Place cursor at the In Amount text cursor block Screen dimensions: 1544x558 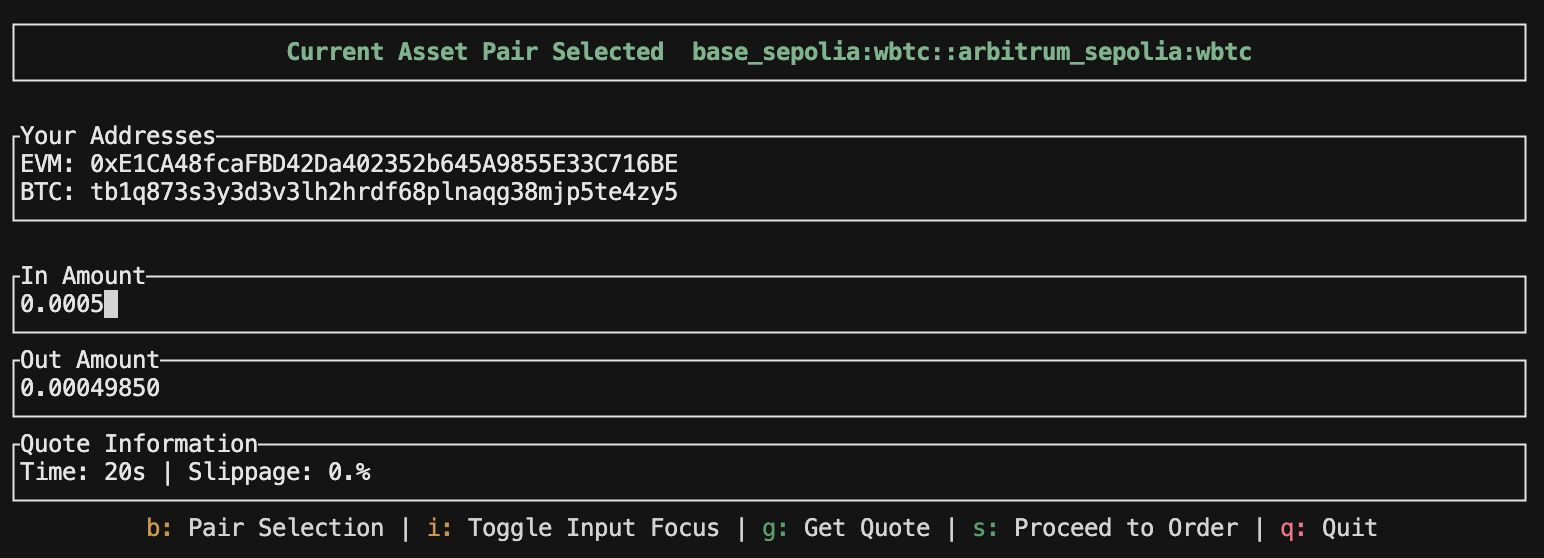[111, 304]
